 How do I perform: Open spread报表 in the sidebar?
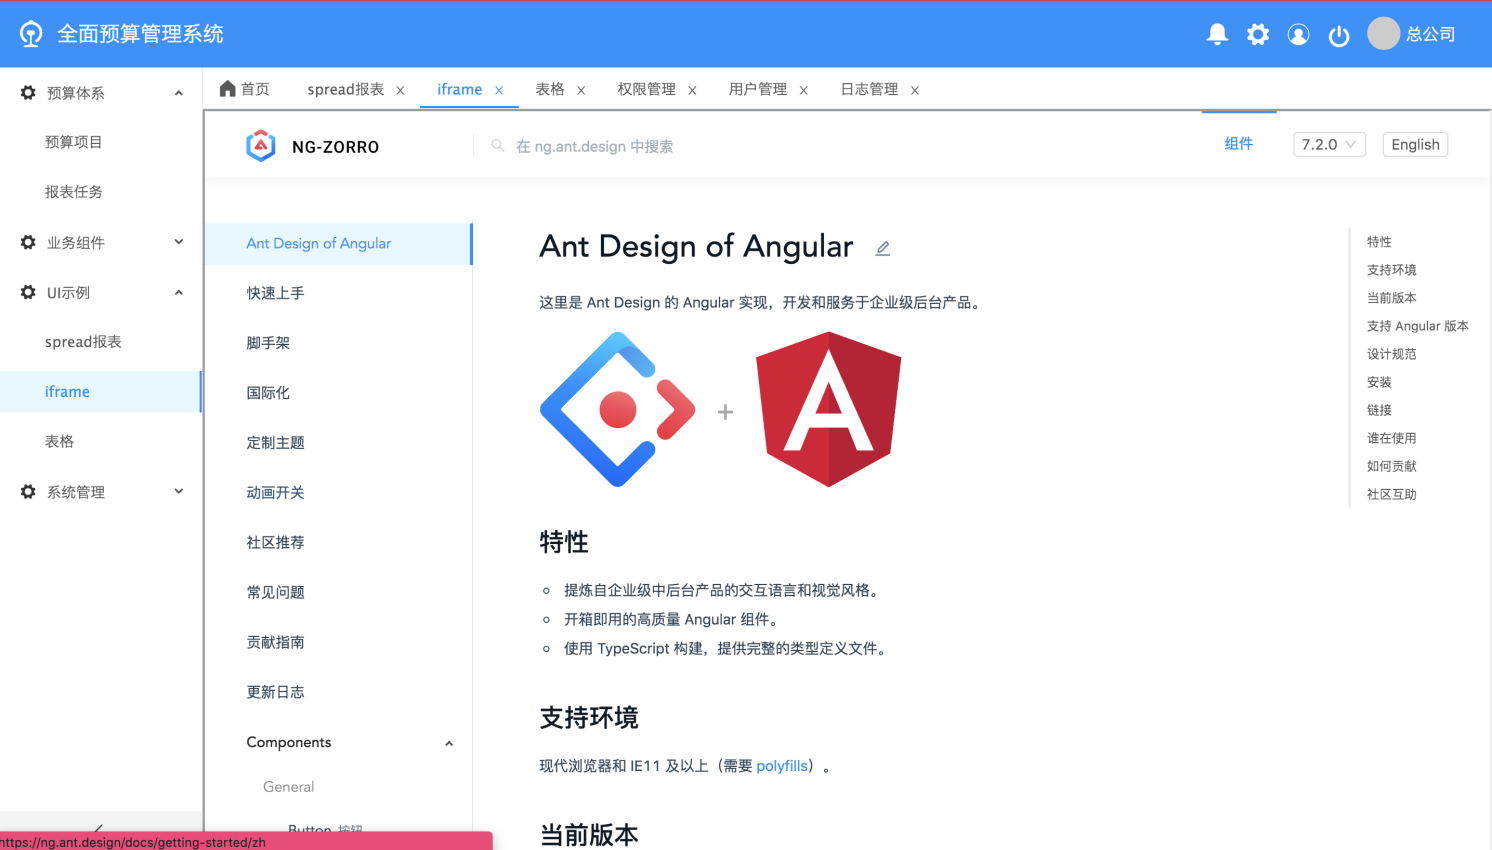tap(83, 342)
